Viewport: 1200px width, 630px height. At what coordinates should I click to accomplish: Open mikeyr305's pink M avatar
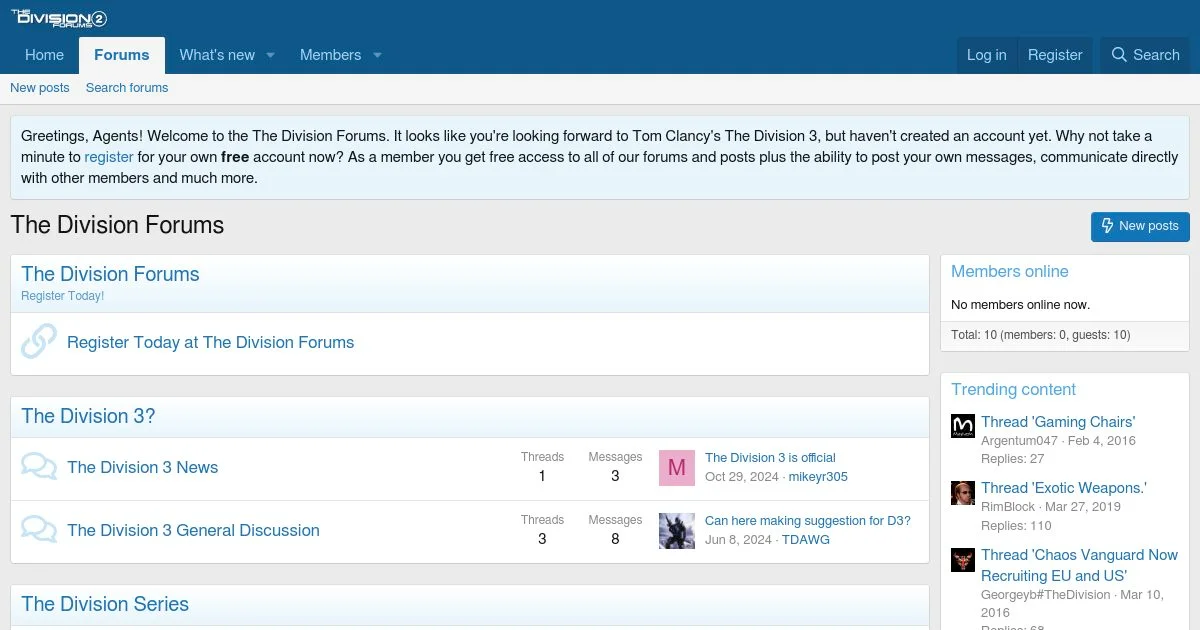point(677,467)
